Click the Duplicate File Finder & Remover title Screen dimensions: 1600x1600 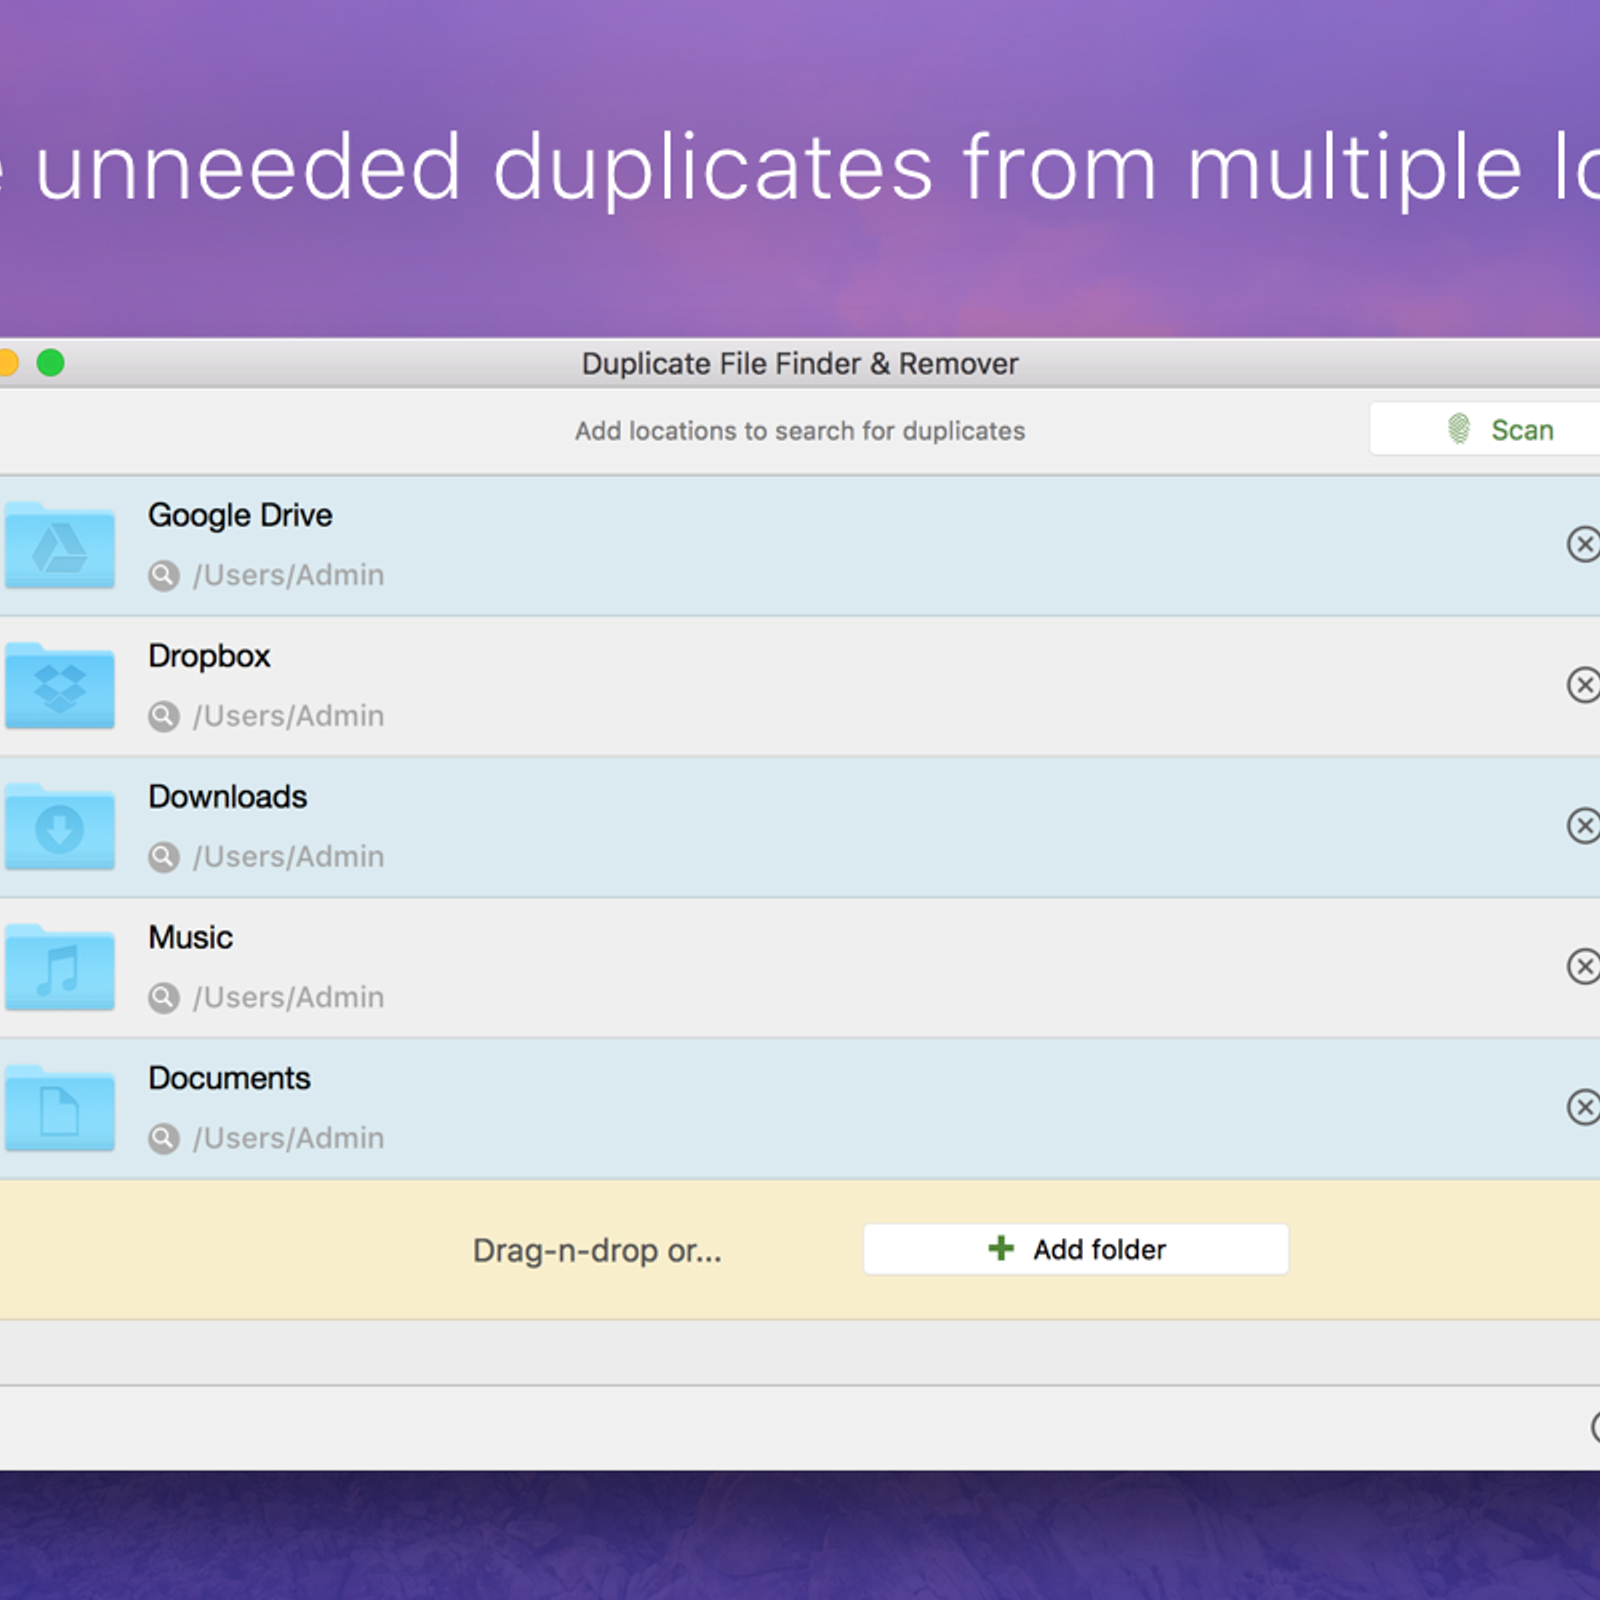[800, 364]
